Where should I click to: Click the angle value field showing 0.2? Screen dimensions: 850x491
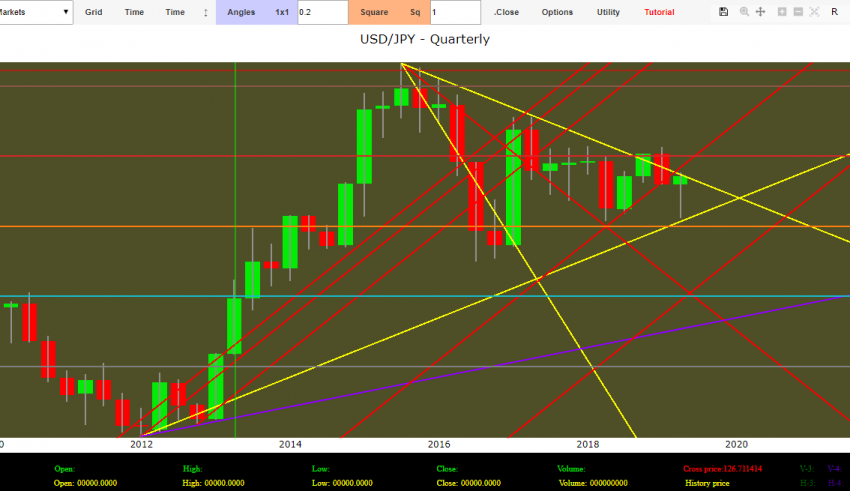click(x=322, y=12)
